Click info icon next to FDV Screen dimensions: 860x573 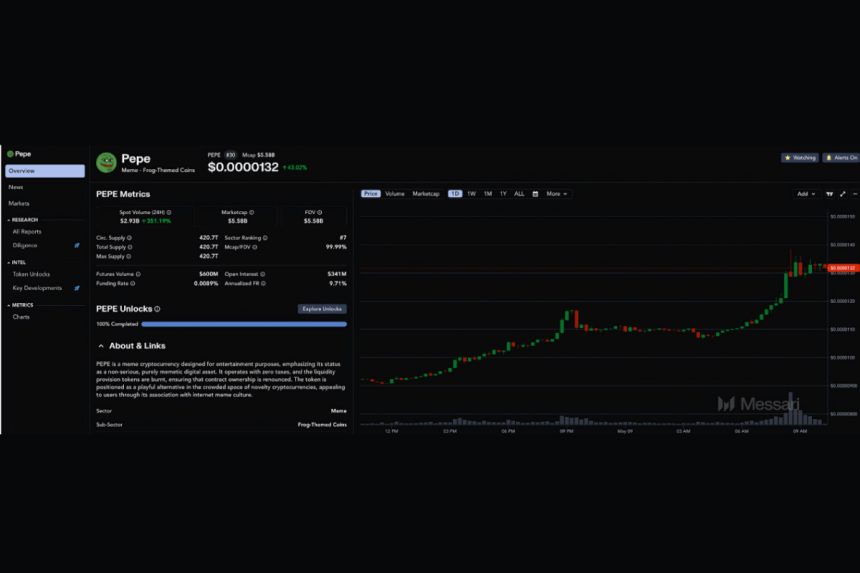click(x=319, y=212)
